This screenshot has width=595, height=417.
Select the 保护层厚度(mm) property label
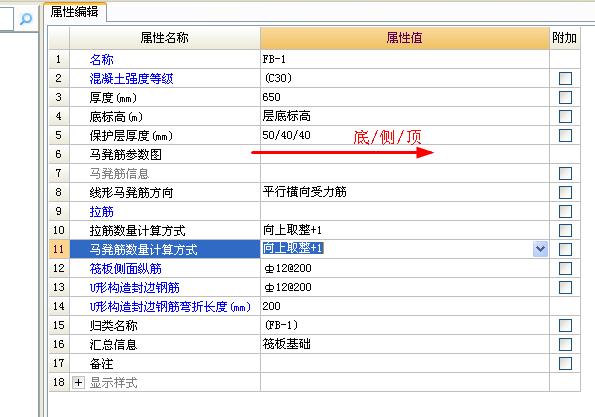131,136
